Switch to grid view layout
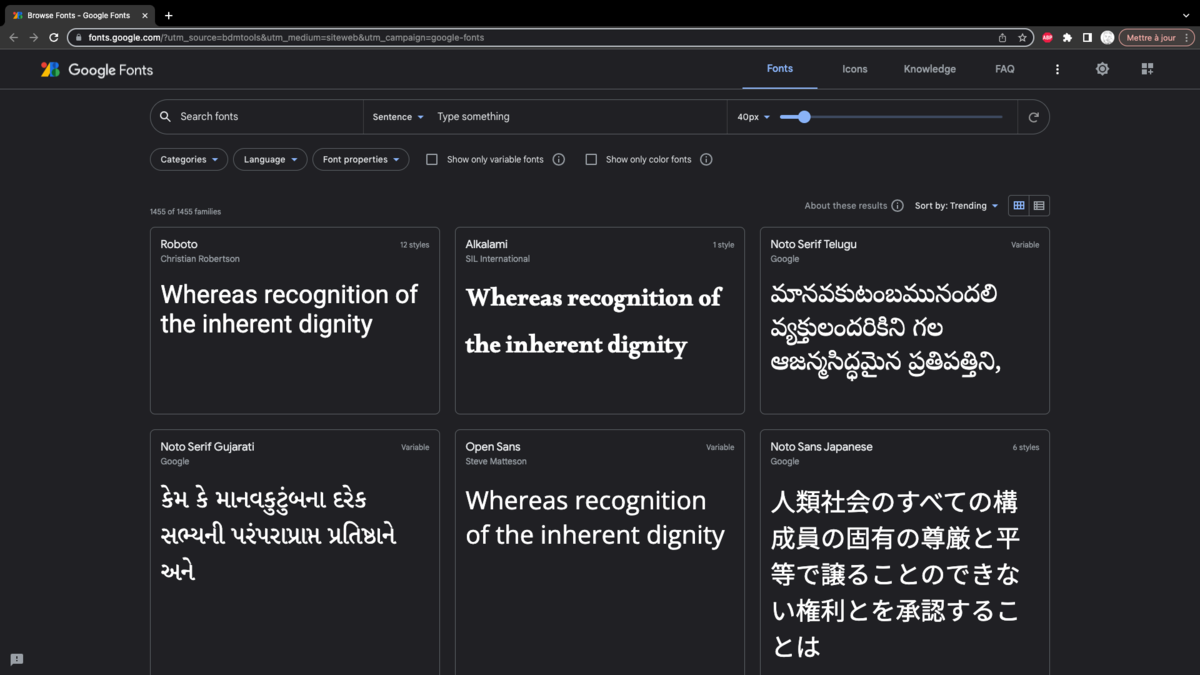1200x675 pixels. coord(1018,206)
